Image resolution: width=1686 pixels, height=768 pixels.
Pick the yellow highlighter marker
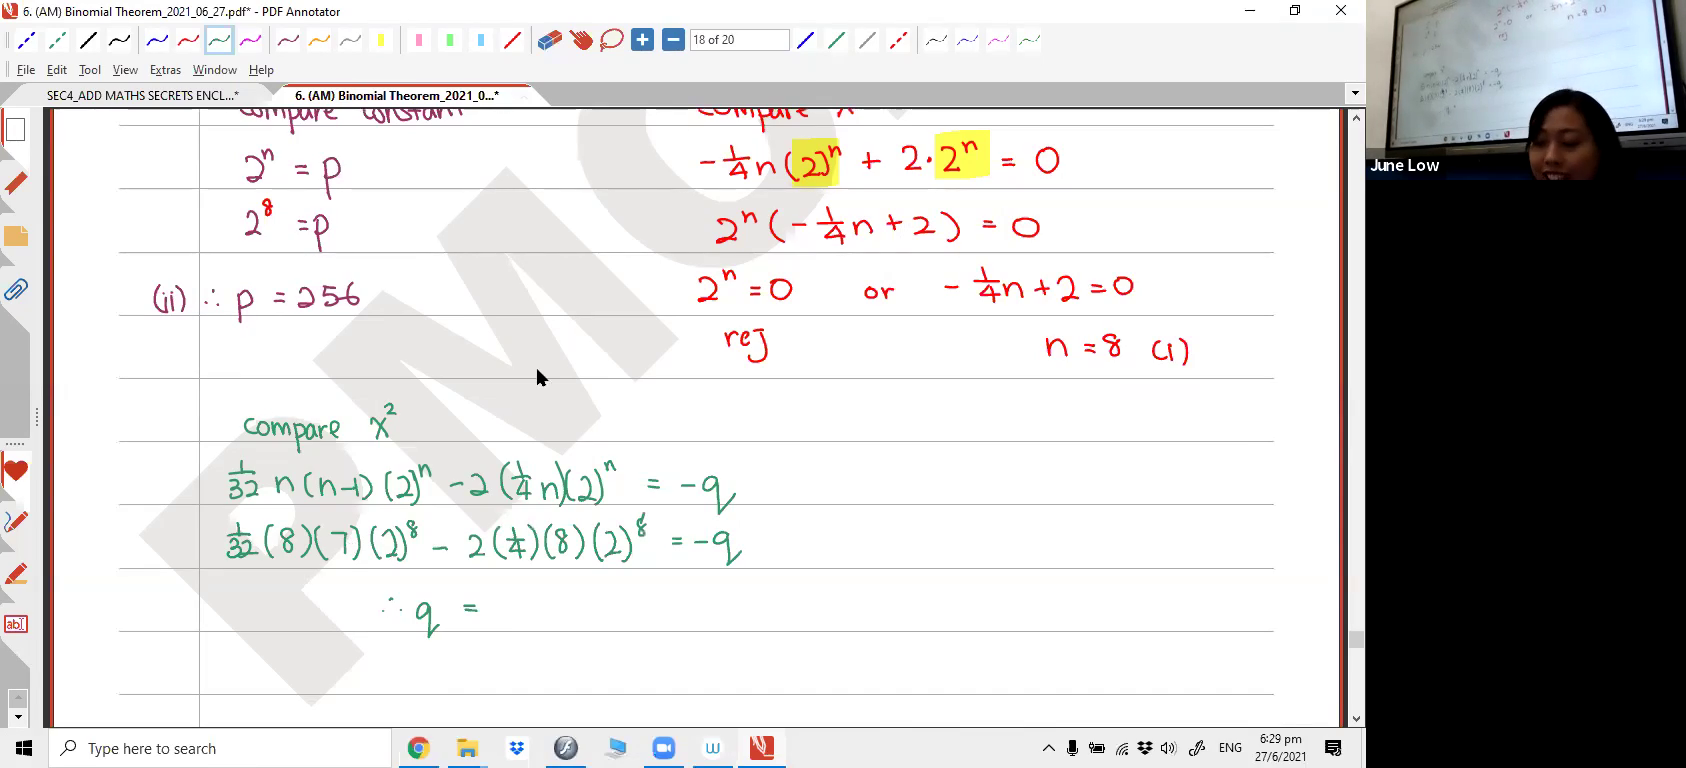point(381,40)
